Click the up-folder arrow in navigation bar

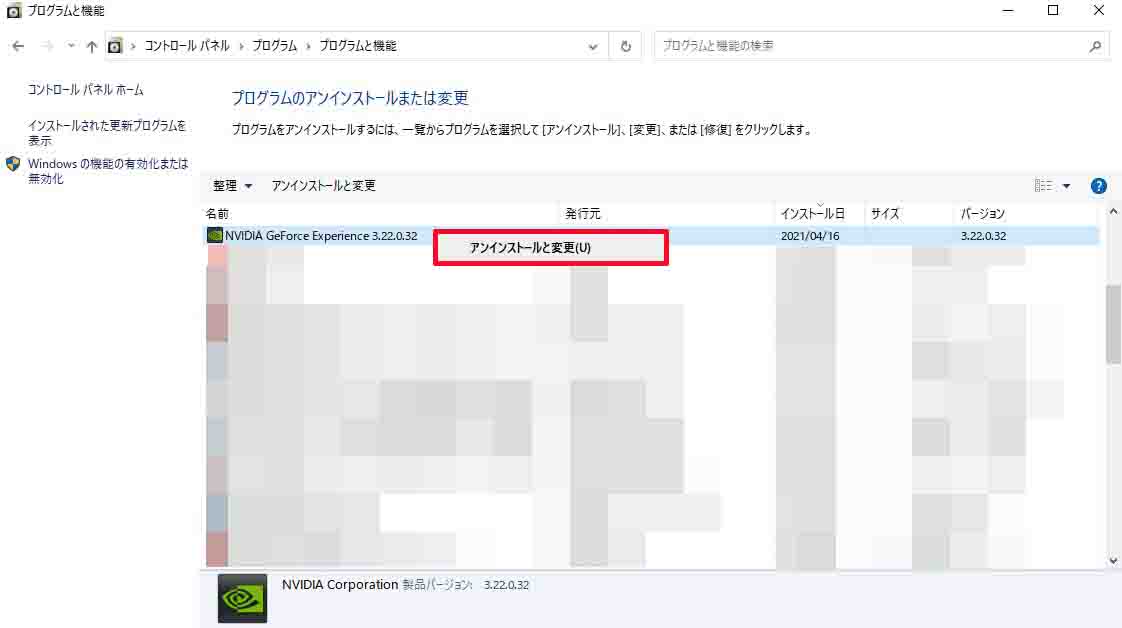pyautogui.click(x=91, y=46)
